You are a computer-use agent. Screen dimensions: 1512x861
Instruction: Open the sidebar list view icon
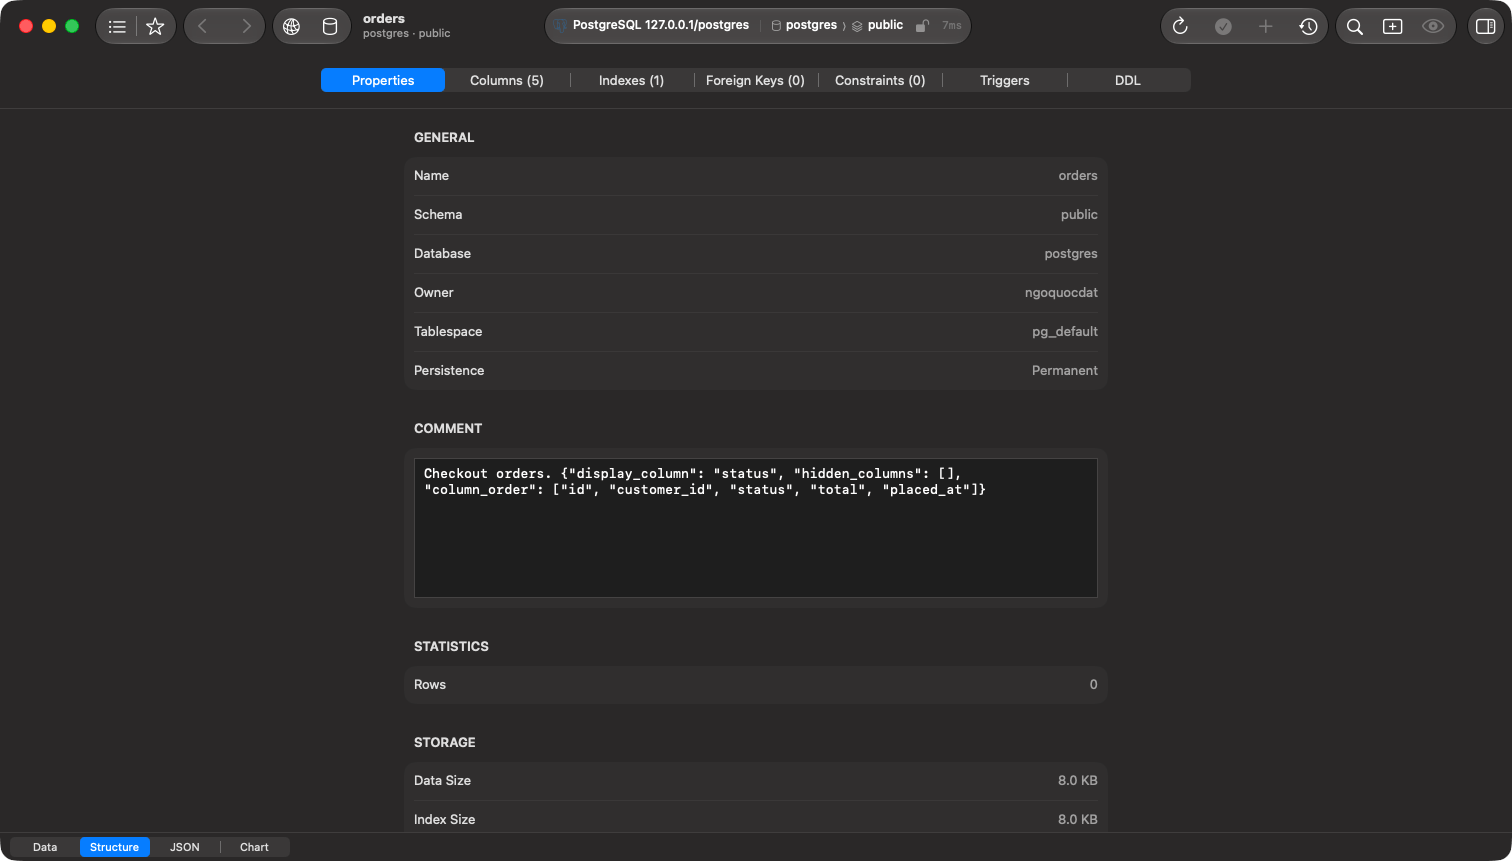(x=117, y=27)
